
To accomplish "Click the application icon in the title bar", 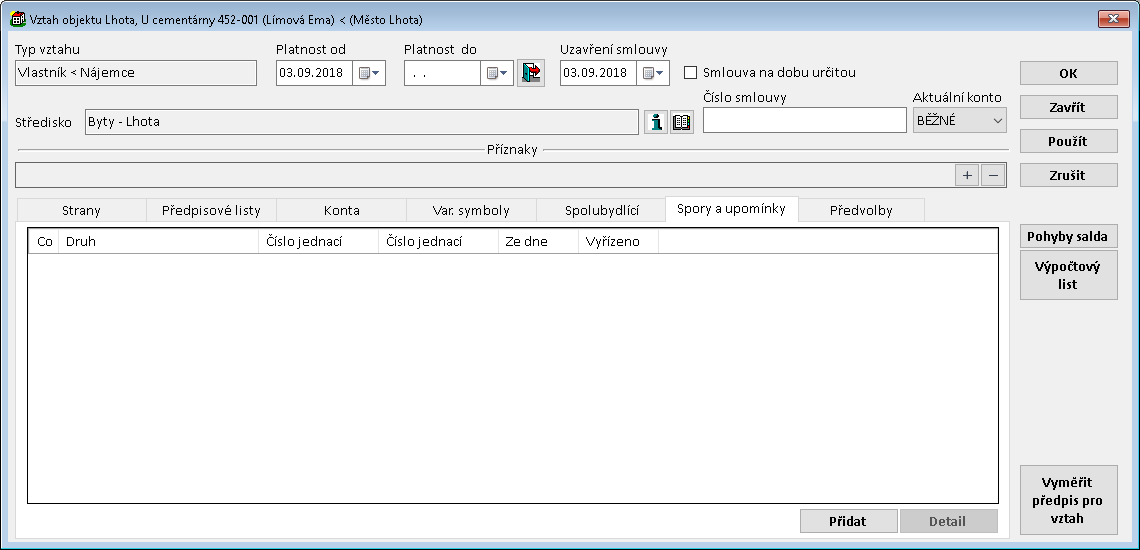I will point(17,19).
